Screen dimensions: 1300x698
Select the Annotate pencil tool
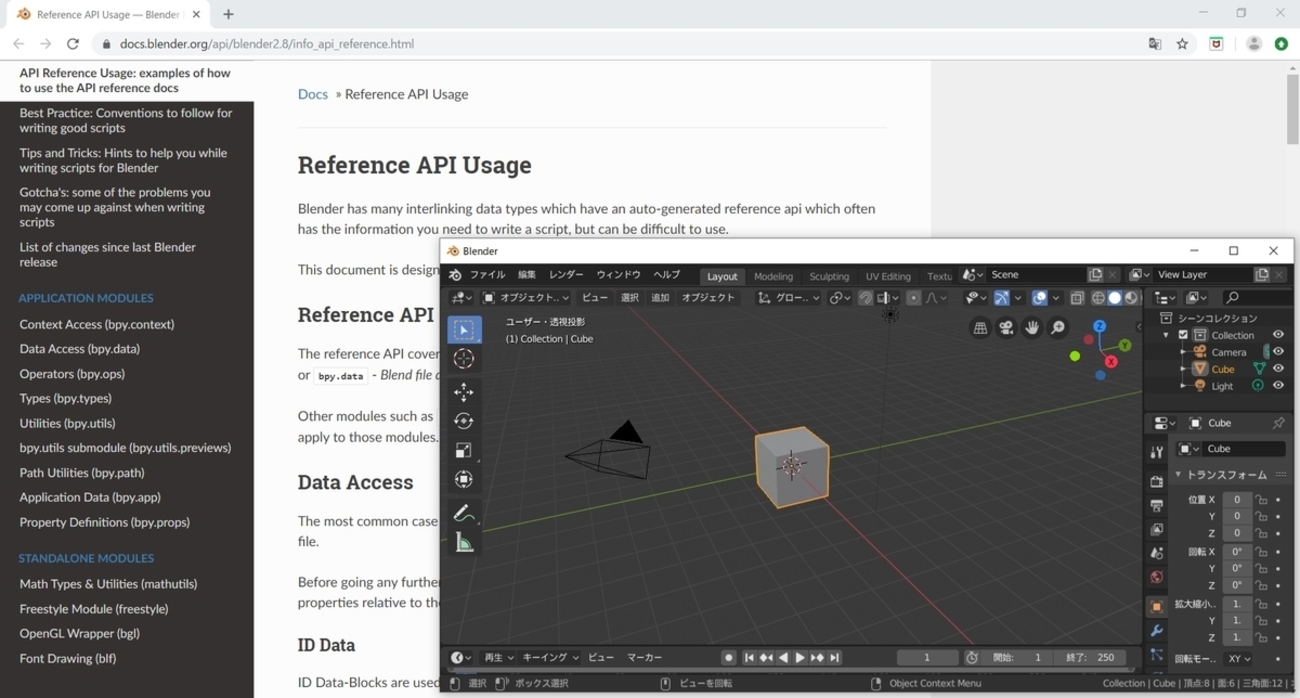point(464,514)
